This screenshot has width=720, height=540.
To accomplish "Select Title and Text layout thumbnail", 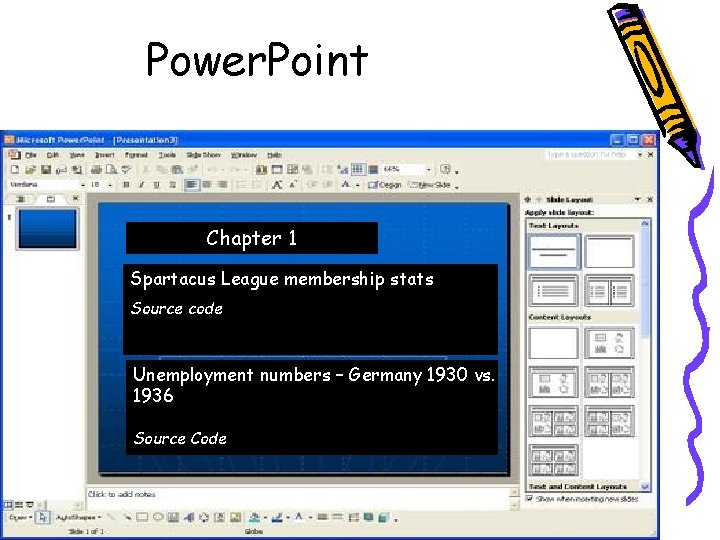I will [x=554, y=290].
